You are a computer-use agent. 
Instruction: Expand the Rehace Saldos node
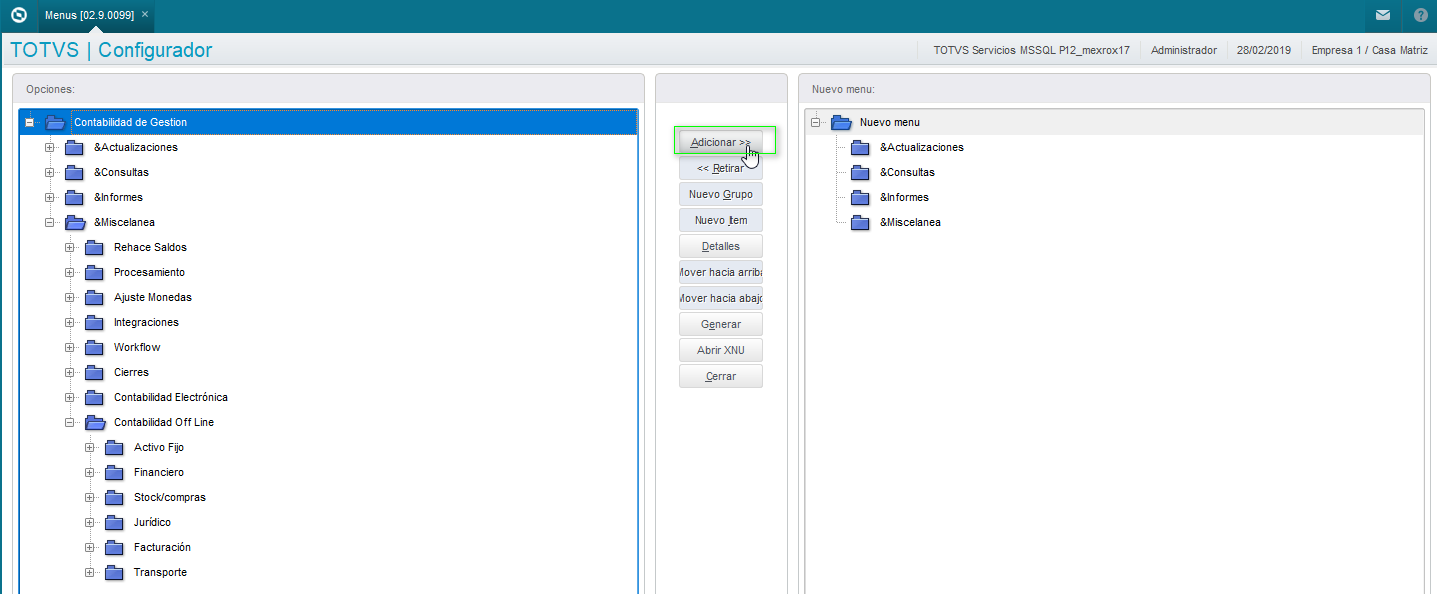click(x=70, y=247)
